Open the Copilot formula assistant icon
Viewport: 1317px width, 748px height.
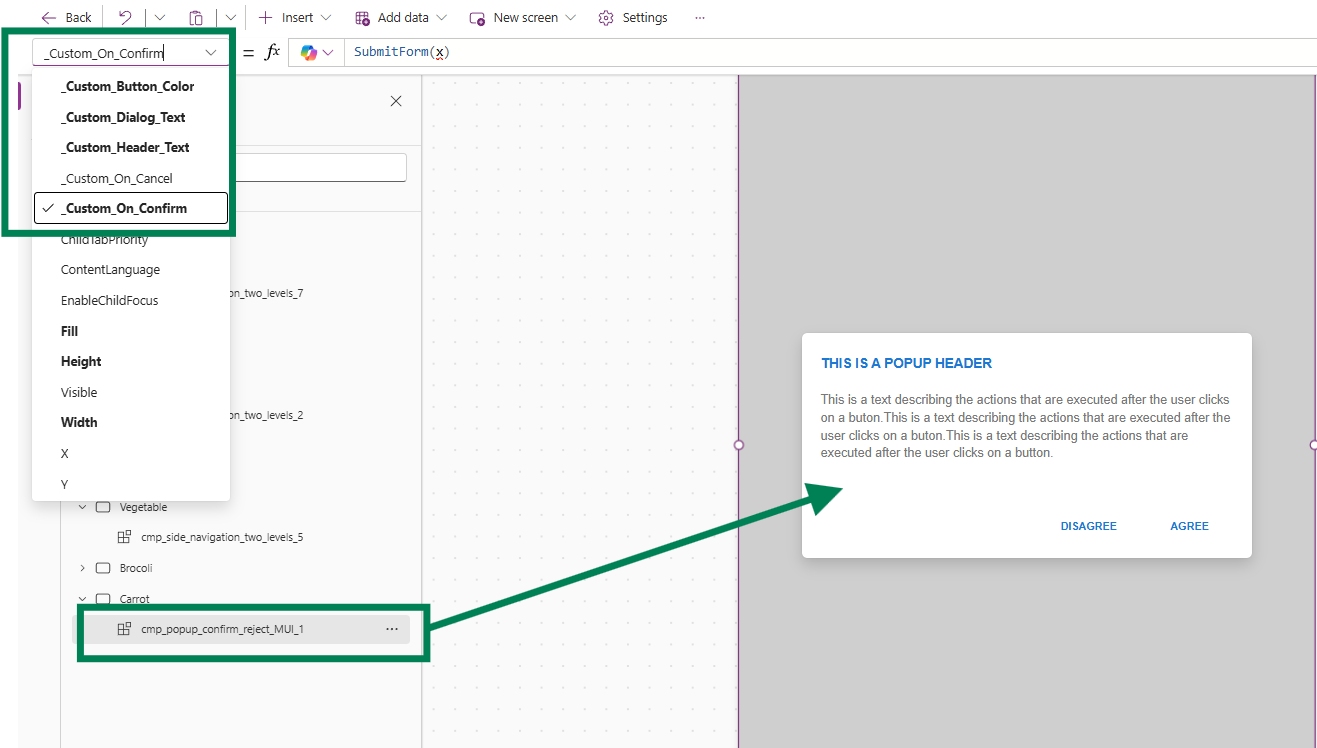point(309,53)
